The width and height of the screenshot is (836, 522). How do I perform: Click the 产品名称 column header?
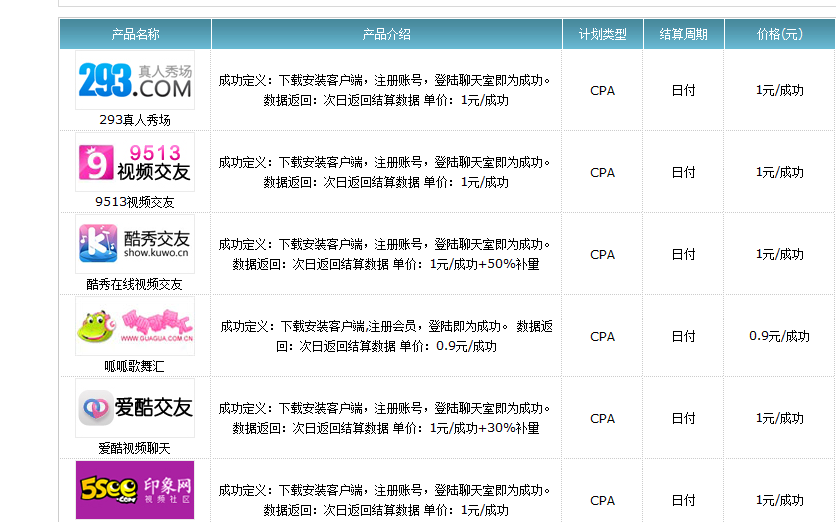click(x=135, y=34)
